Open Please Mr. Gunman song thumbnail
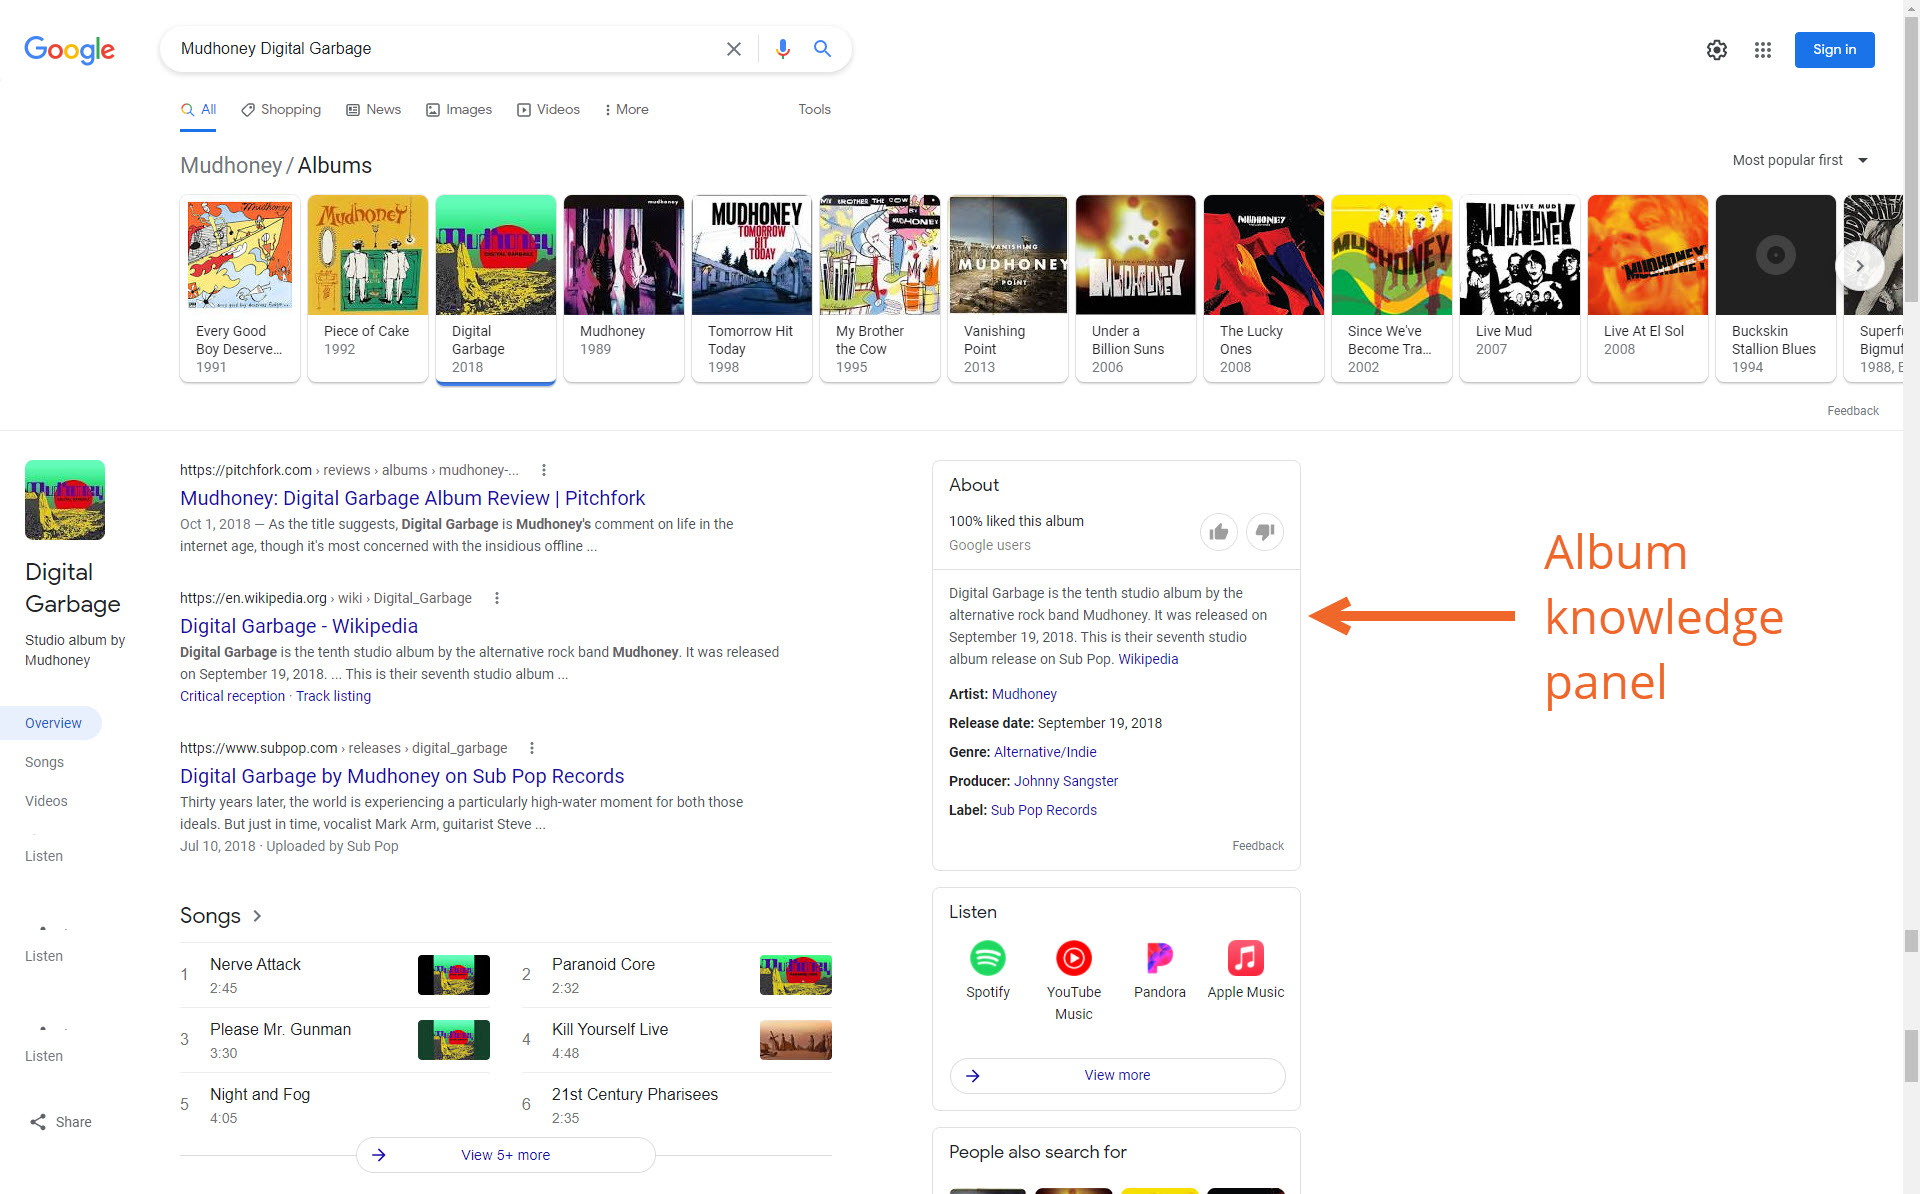 pos(453,1040)
